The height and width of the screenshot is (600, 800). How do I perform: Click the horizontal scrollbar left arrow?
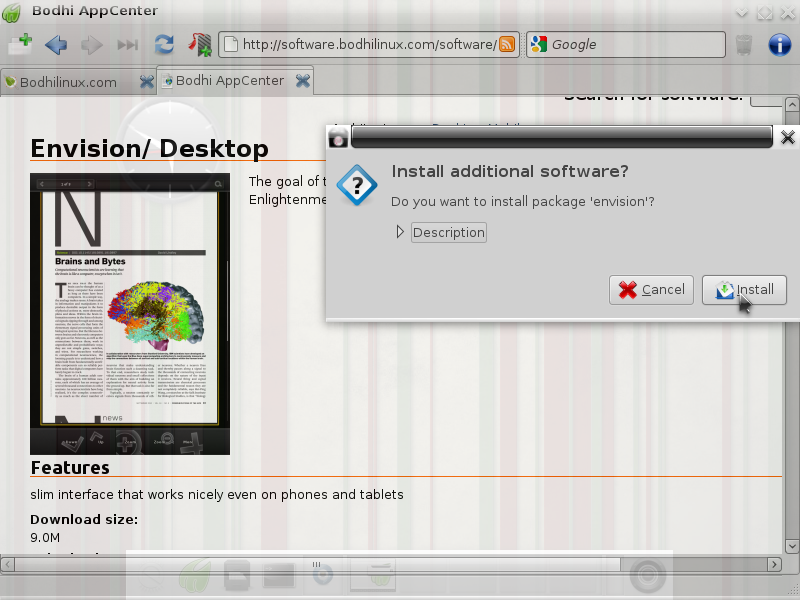pos(8,564)
